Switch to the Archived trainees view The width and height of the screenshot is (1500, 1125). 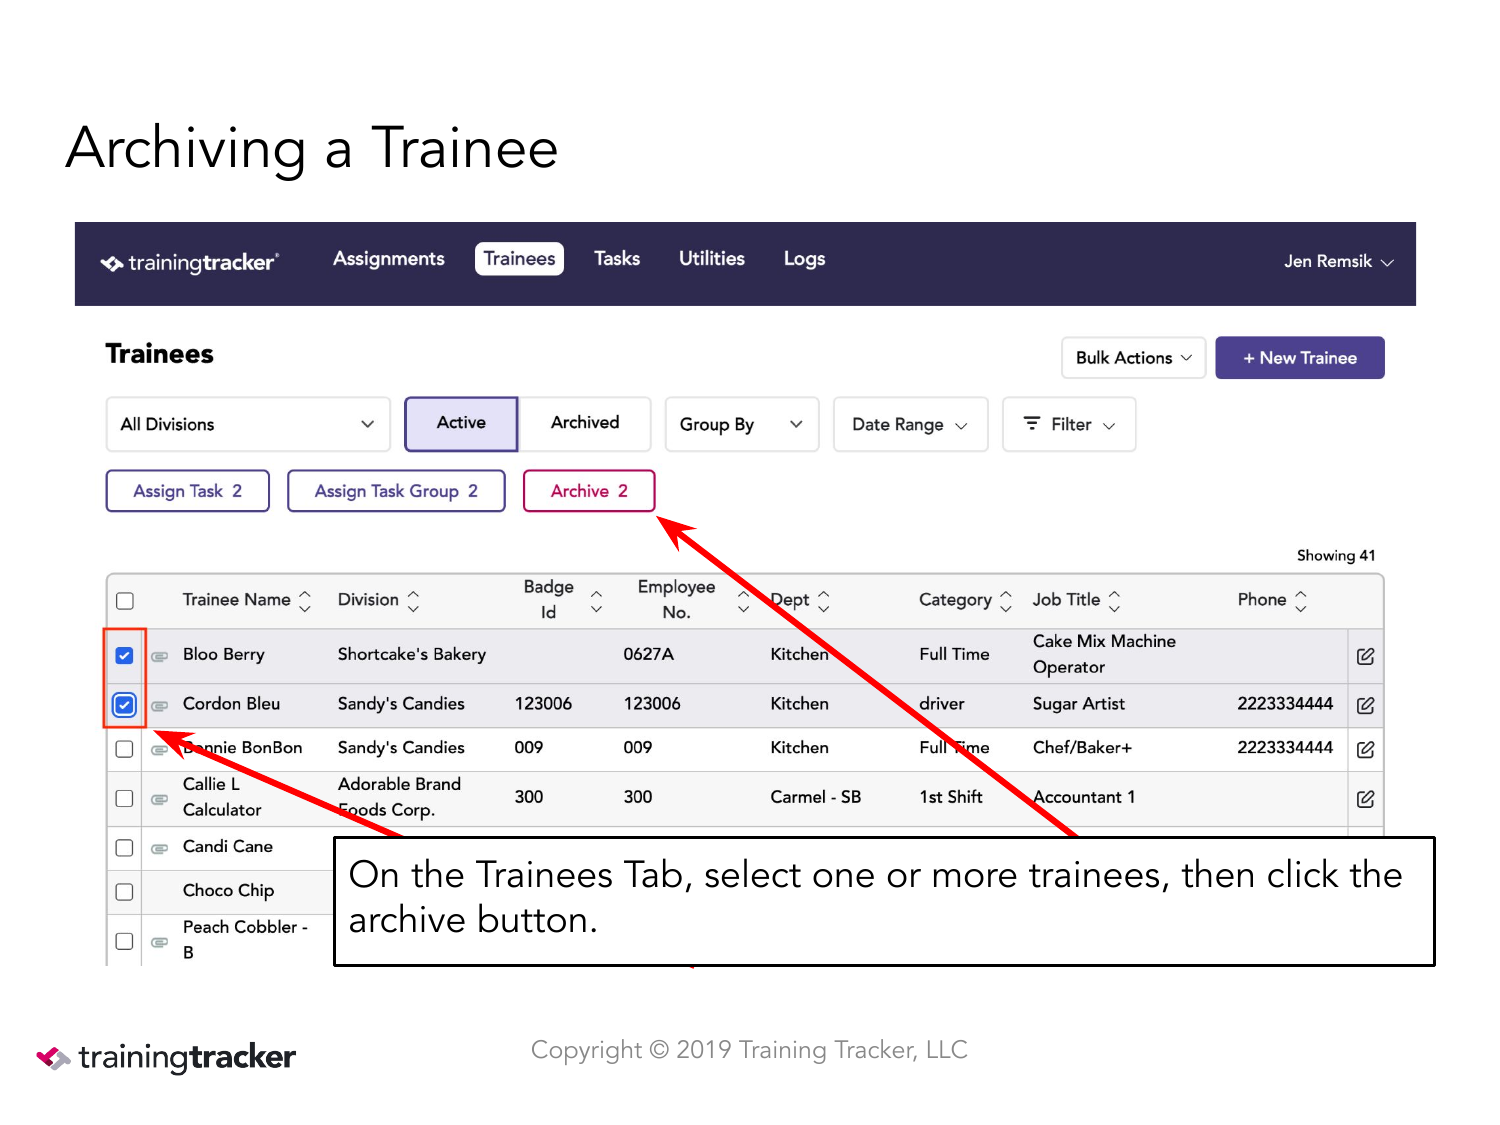point(585,423)
